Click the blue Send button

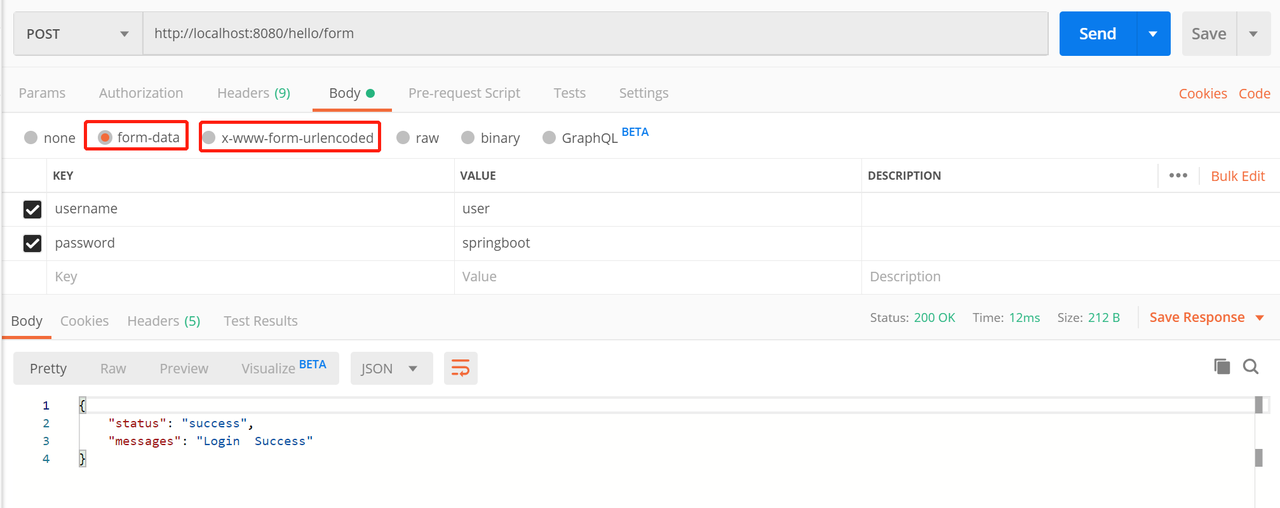tap(1097, 33)
